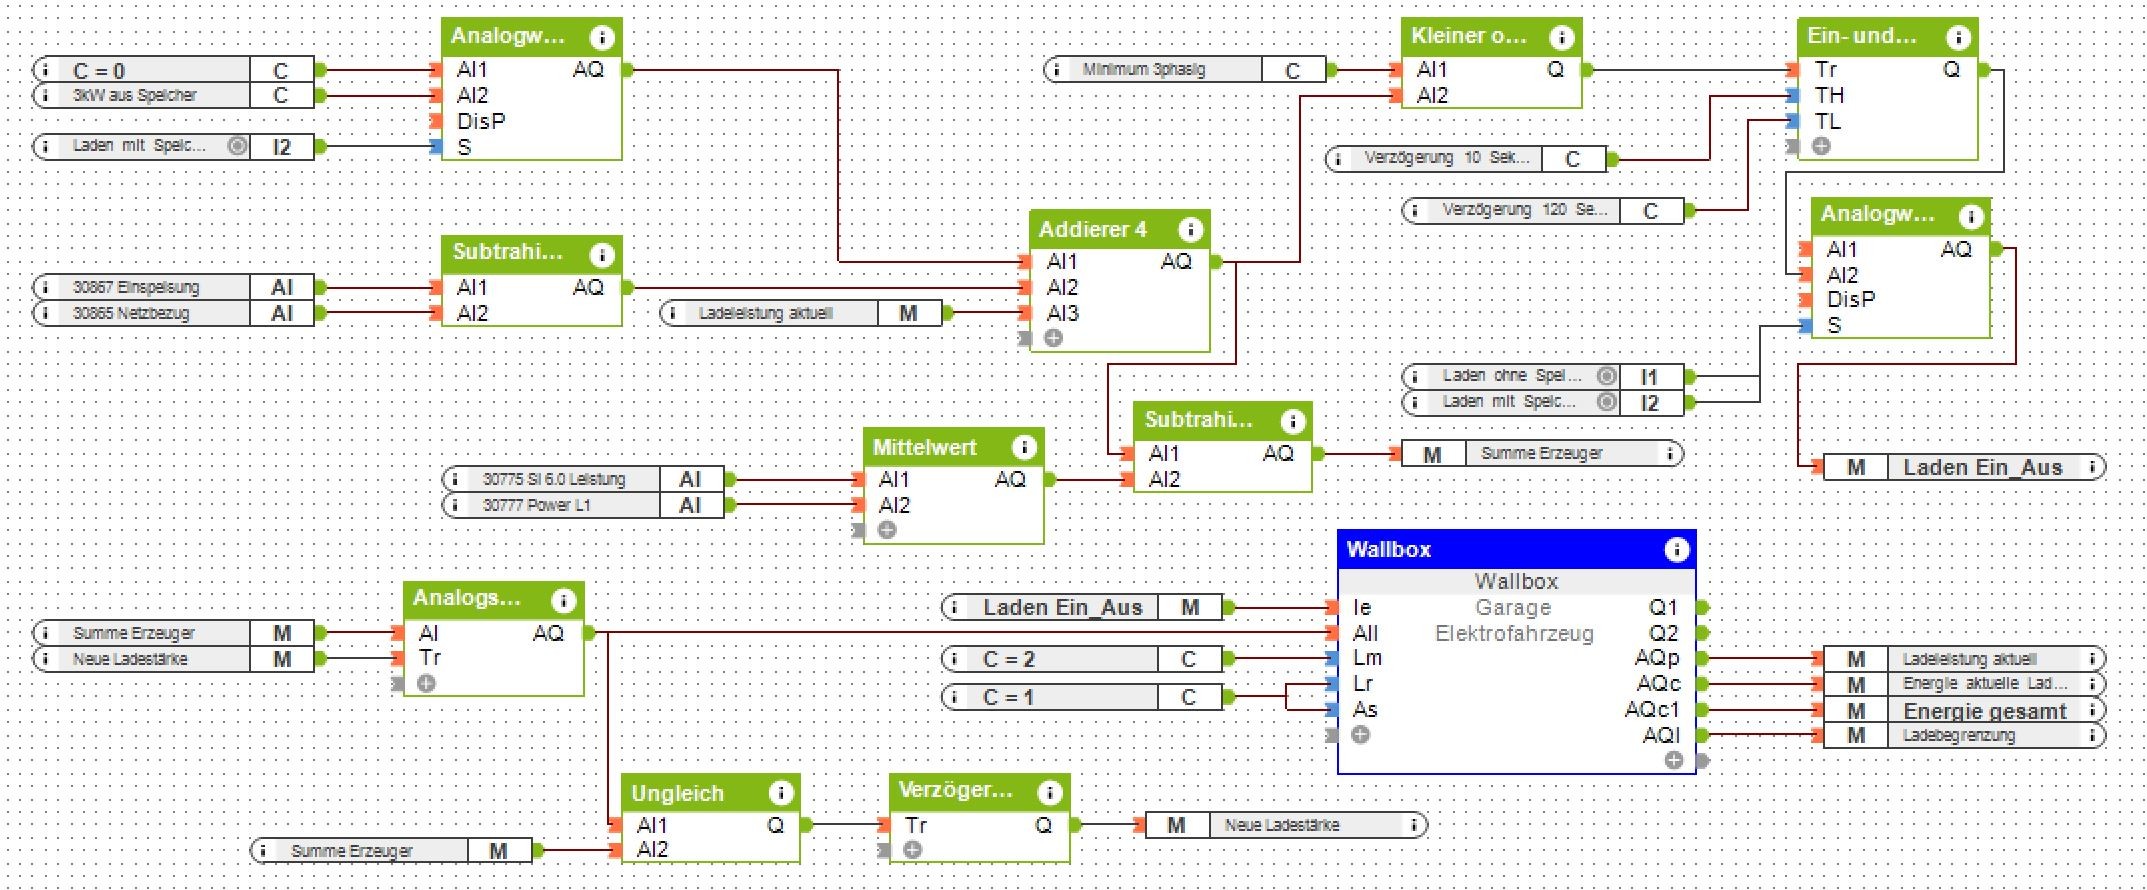Add input with plus on Addierer 4
This screenshot has height=890, width=2147.
(1053, 338)
